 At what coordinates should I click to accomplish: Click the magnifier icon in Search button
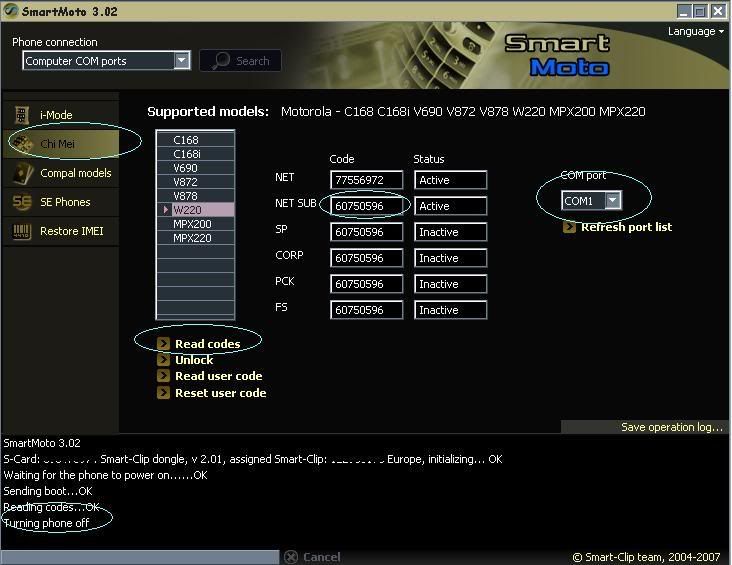coord(221,61)
